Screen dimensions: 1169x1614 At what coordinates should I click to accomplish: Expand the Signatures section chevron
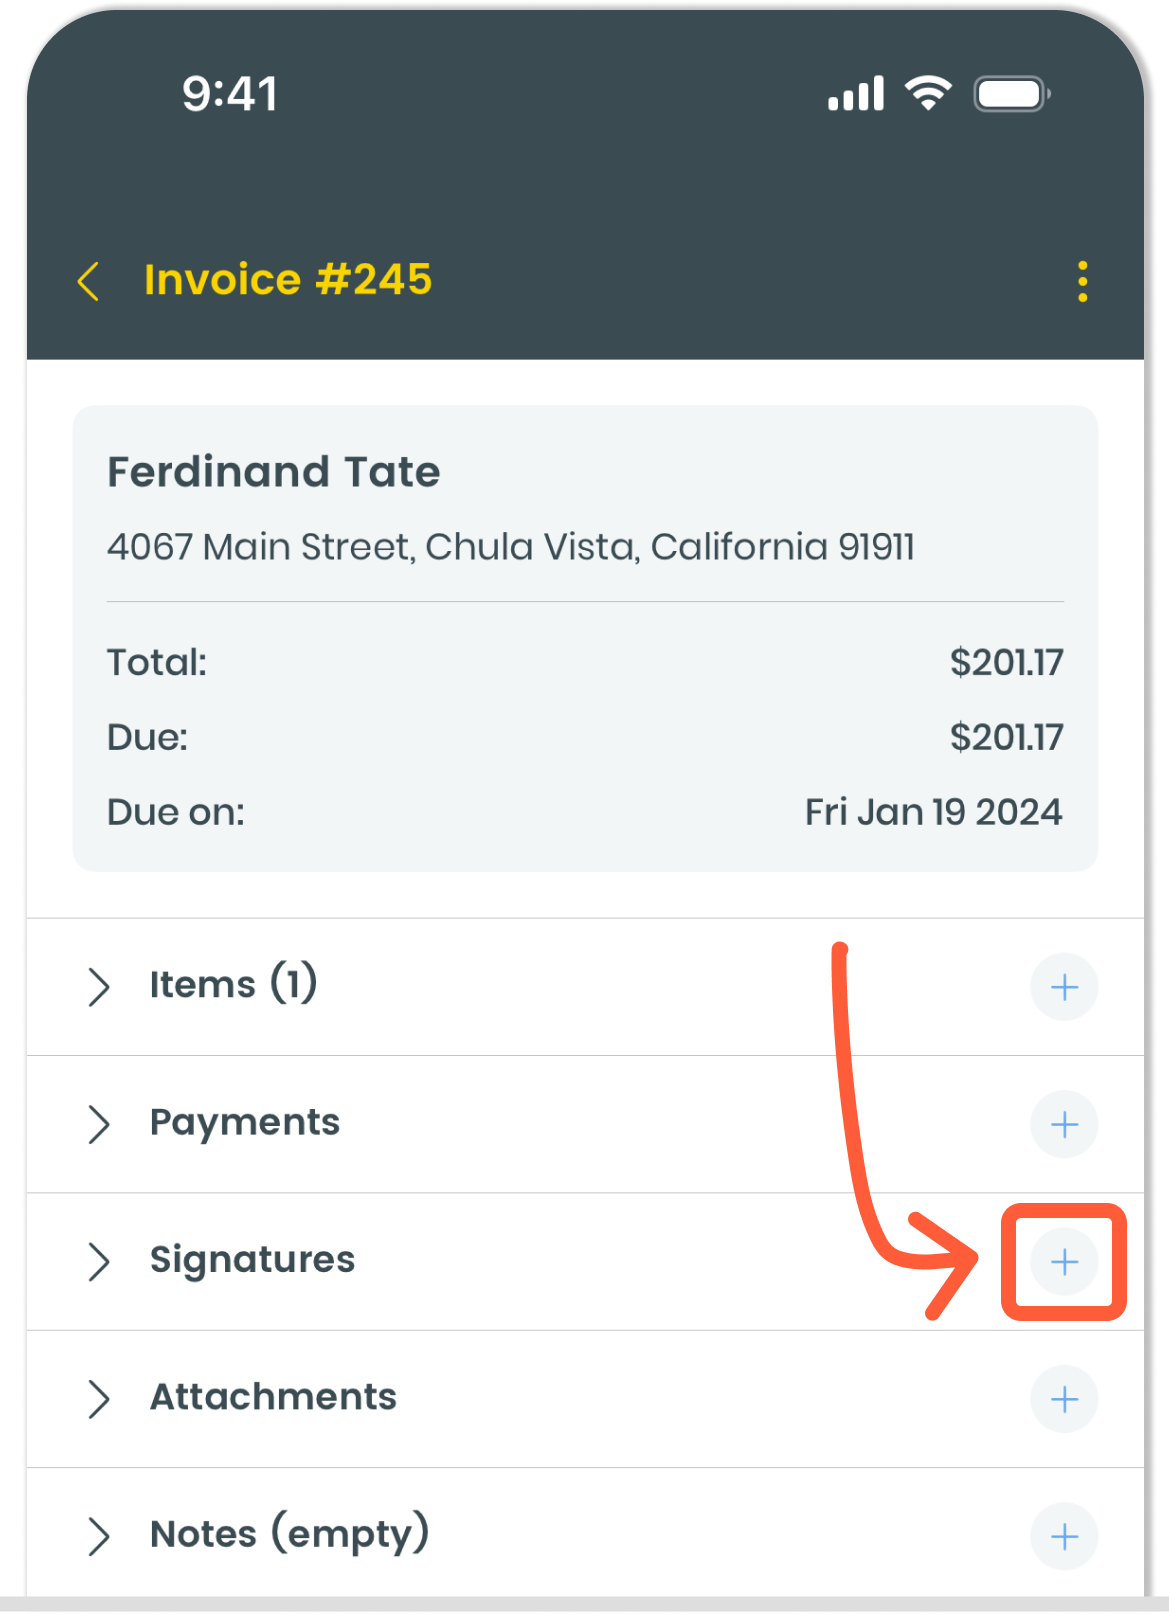(x=98, y=1262)
